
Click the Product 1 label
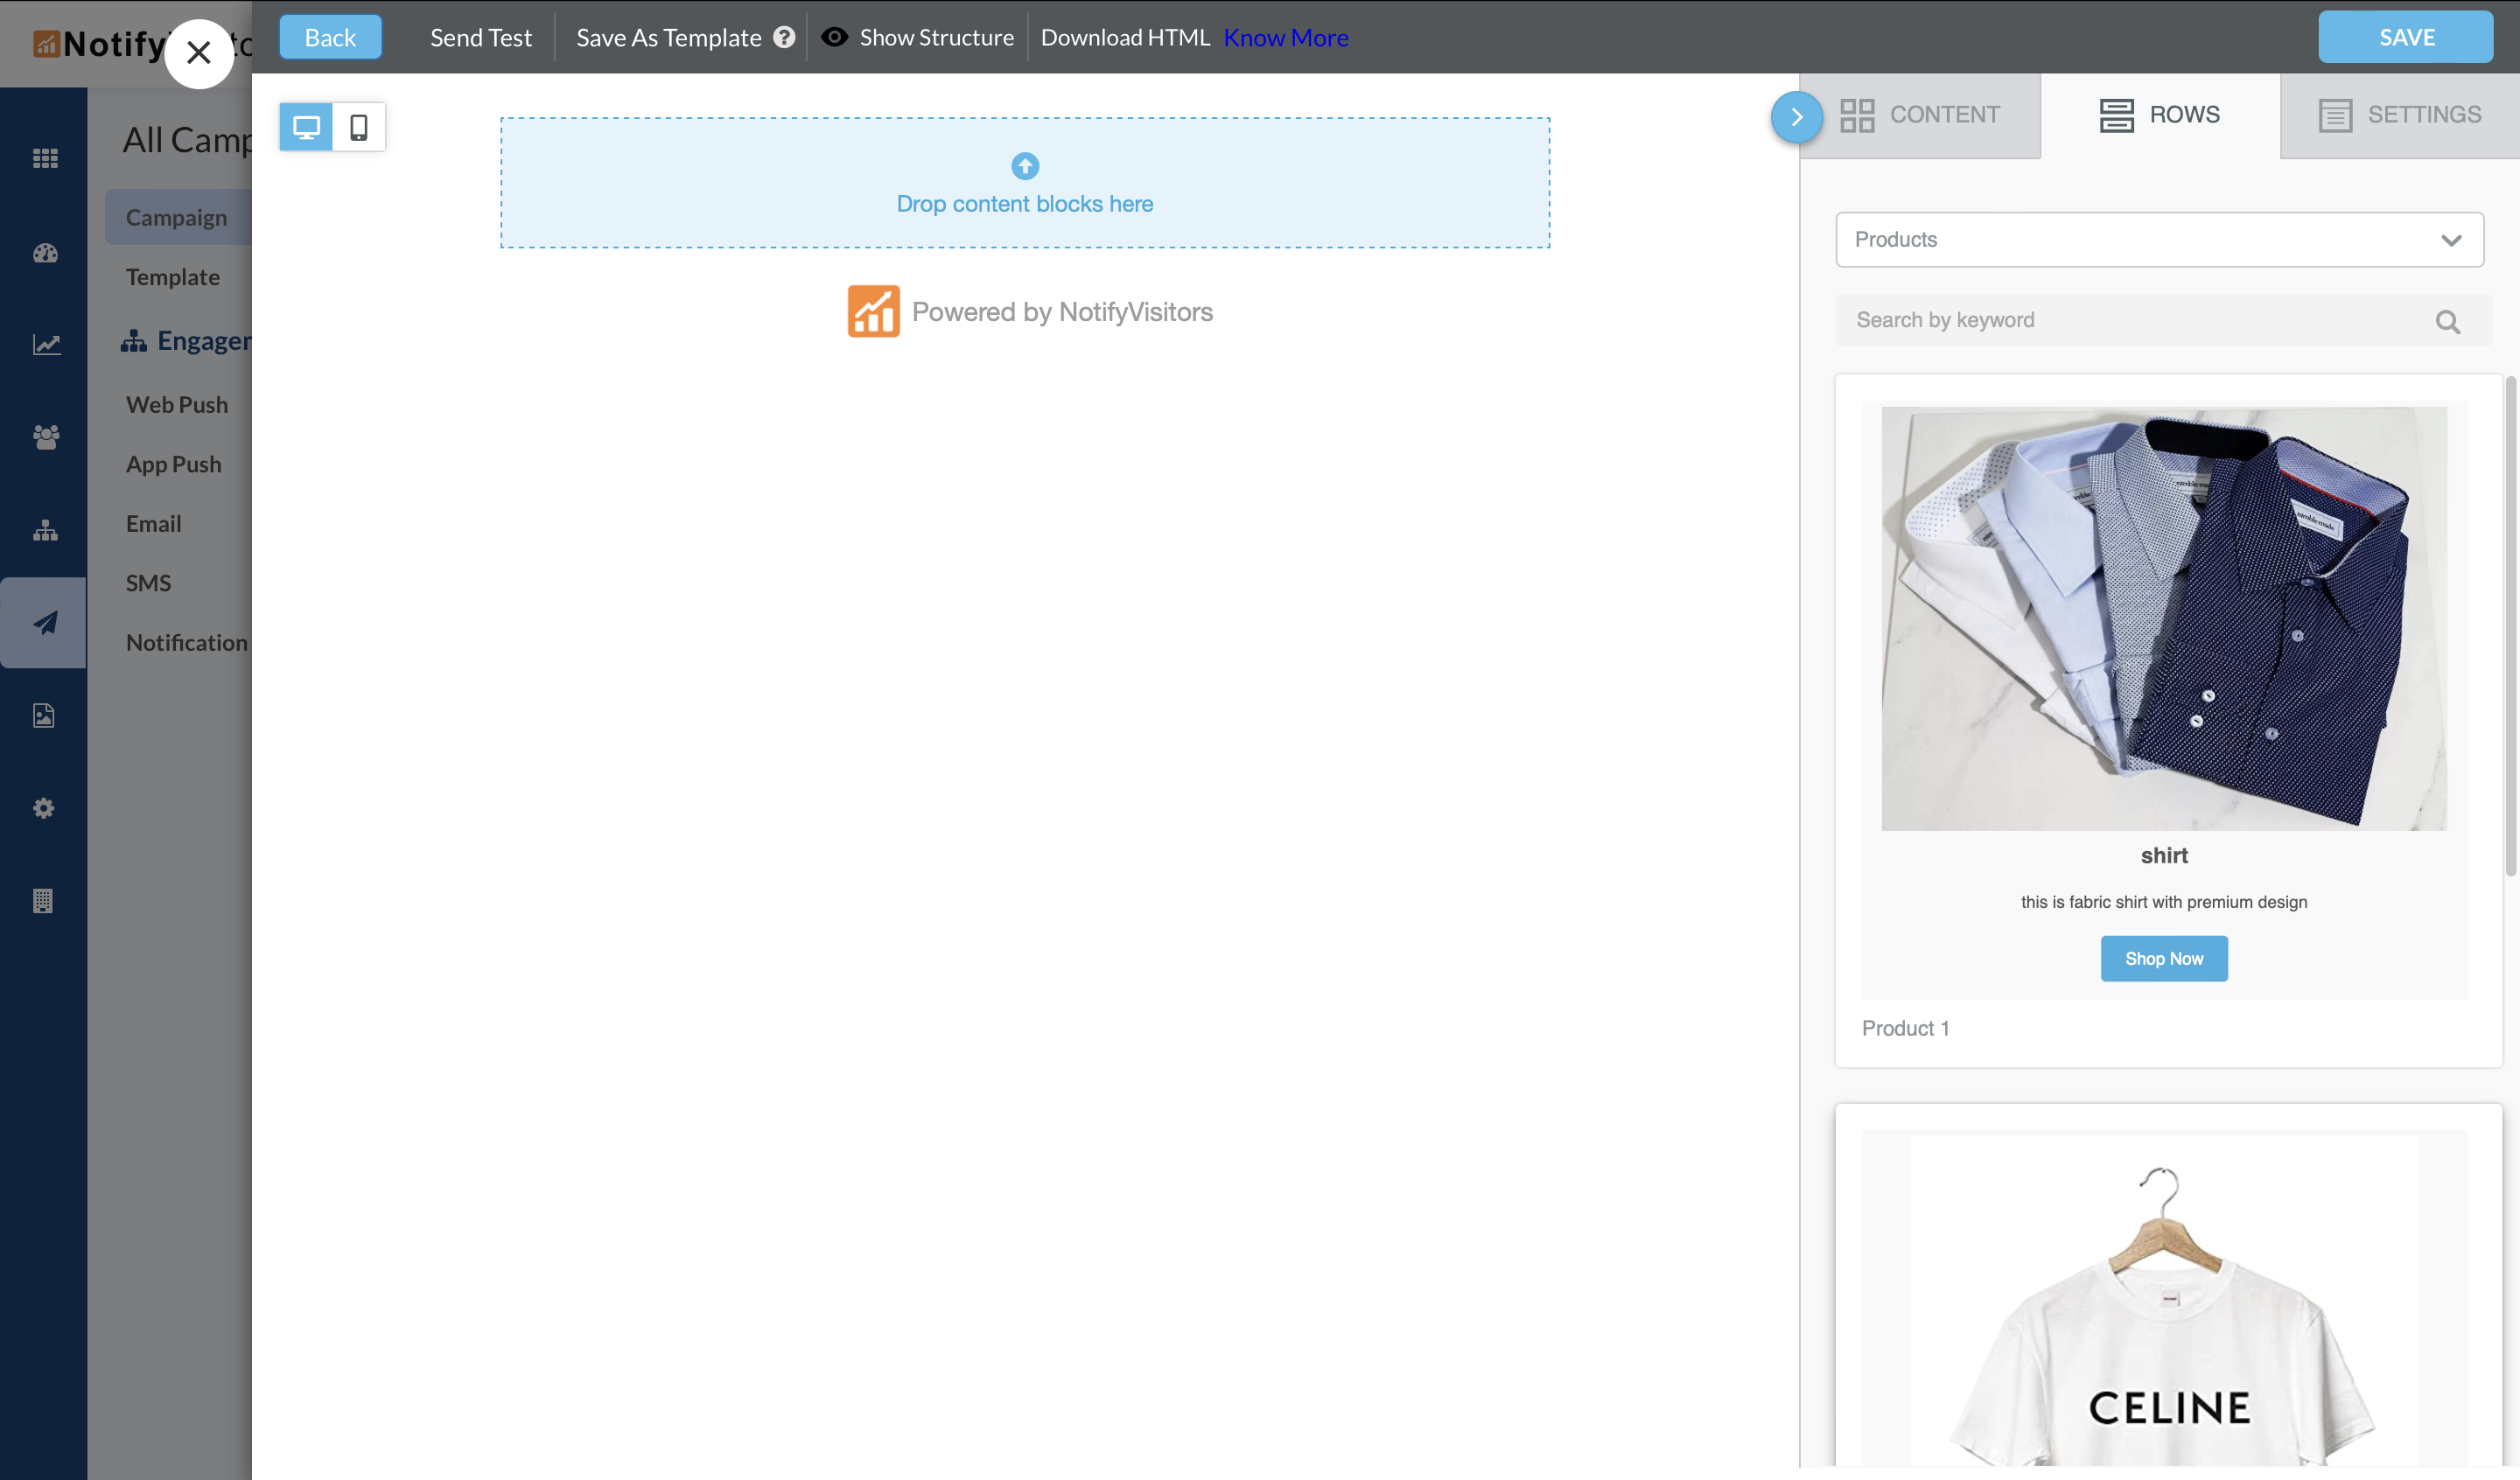tap(1905, 1028)
